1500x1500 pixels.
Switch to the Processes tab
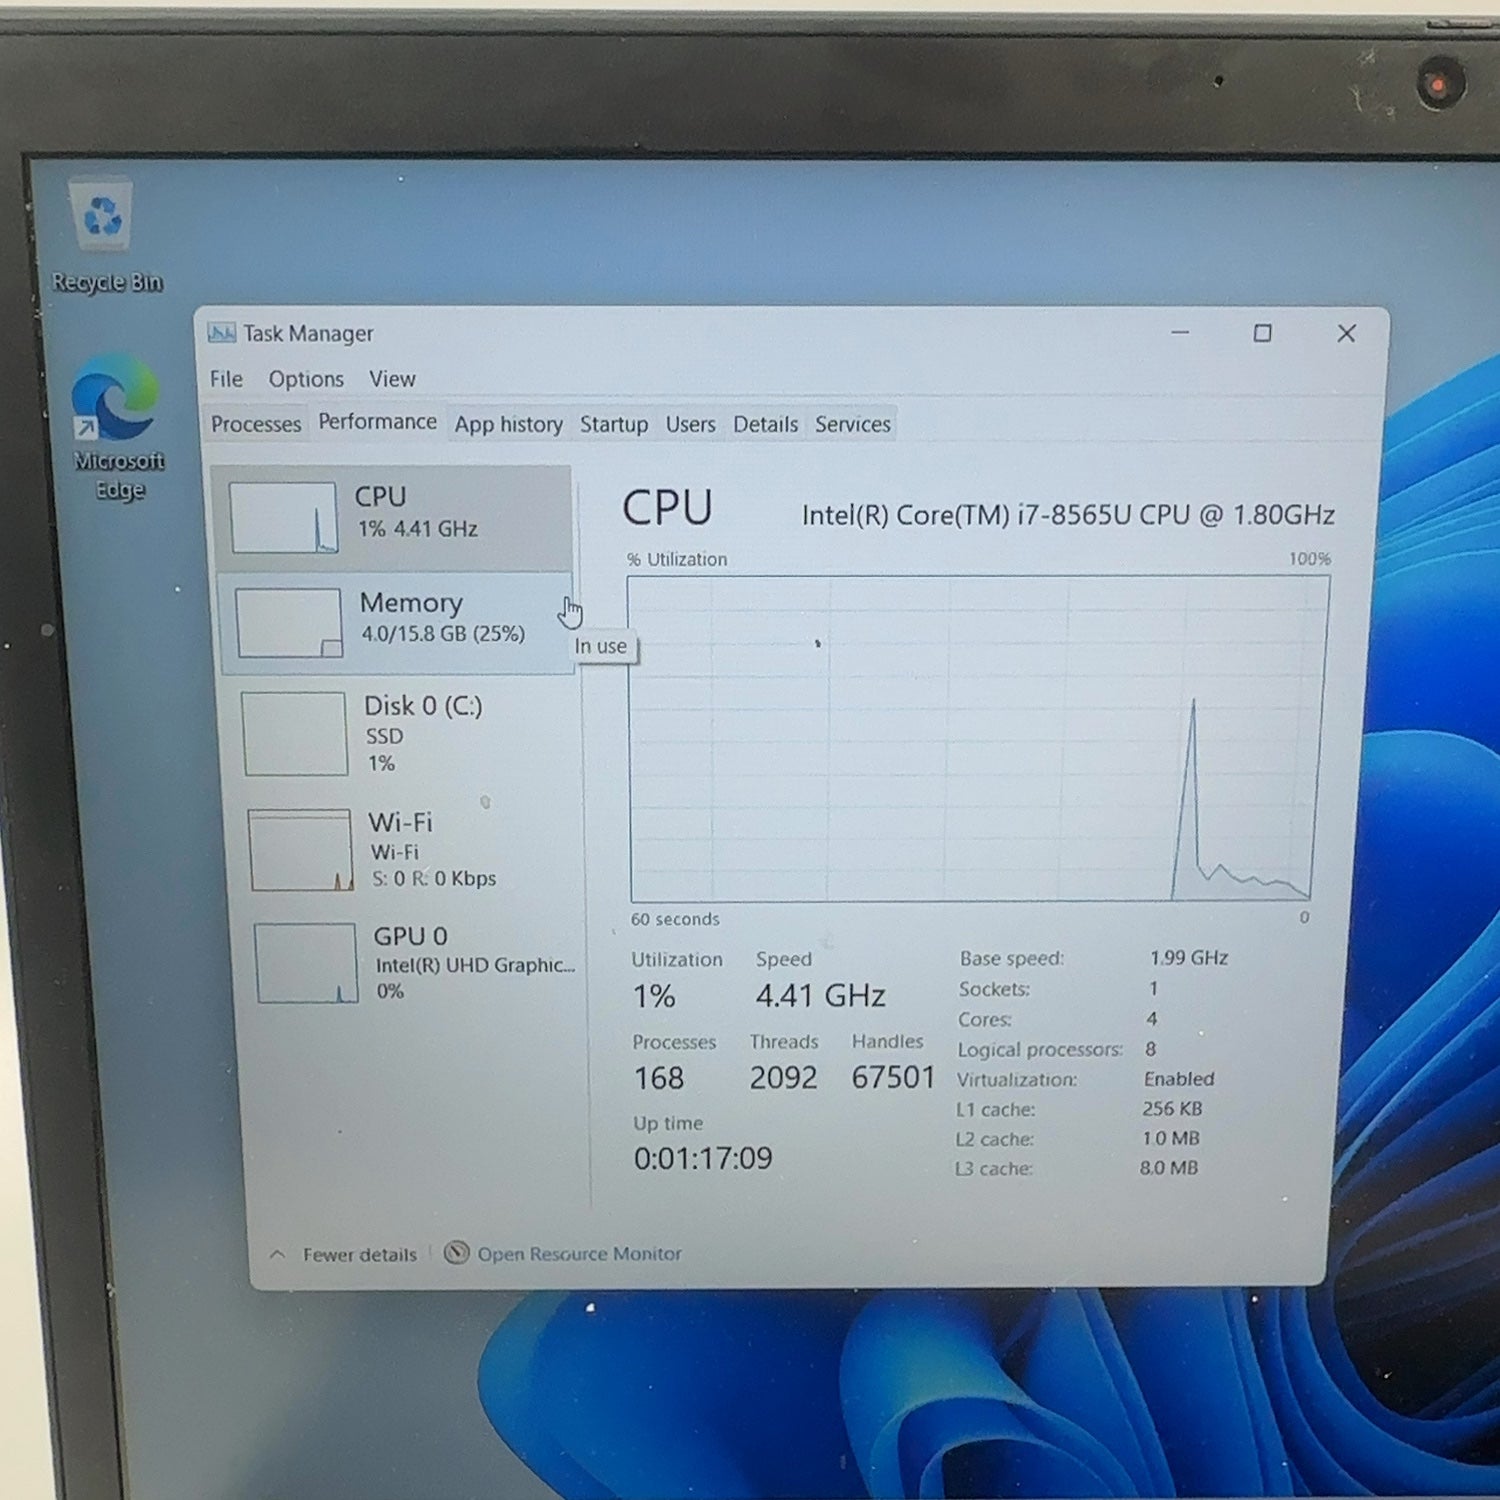[256, 424]
